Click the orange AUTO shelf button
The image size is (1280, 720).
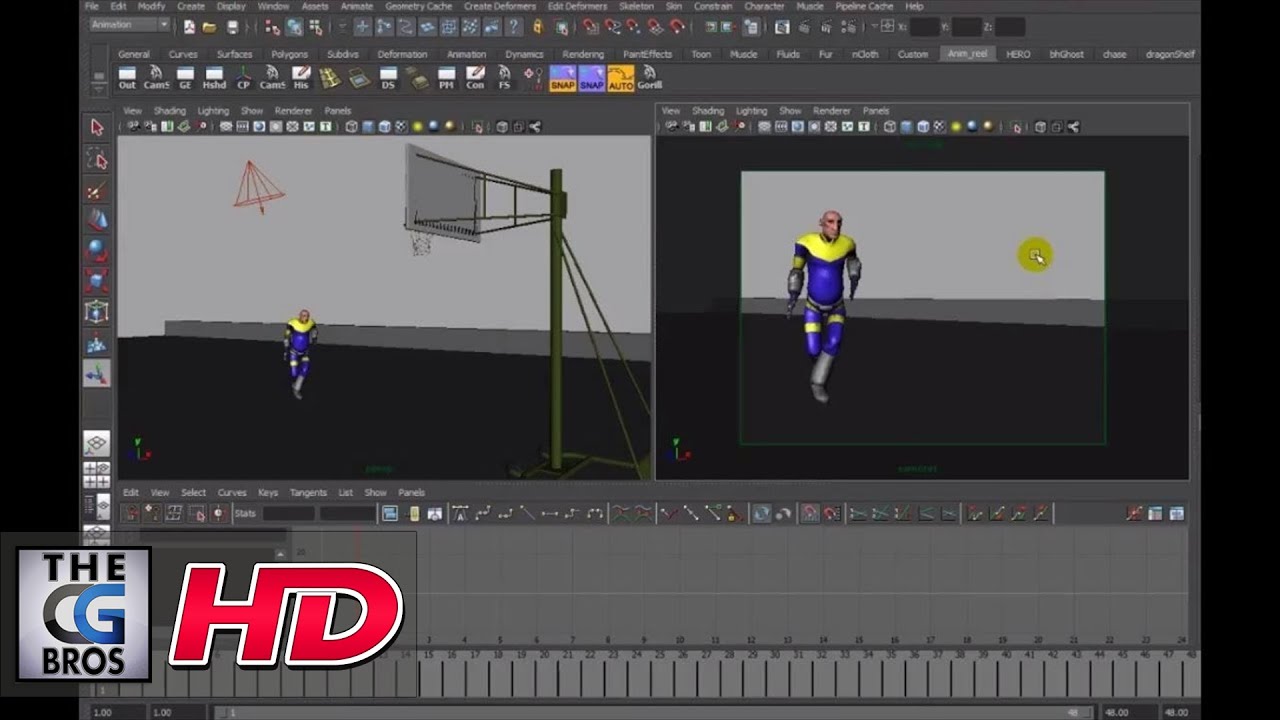[x=620, y=78]
